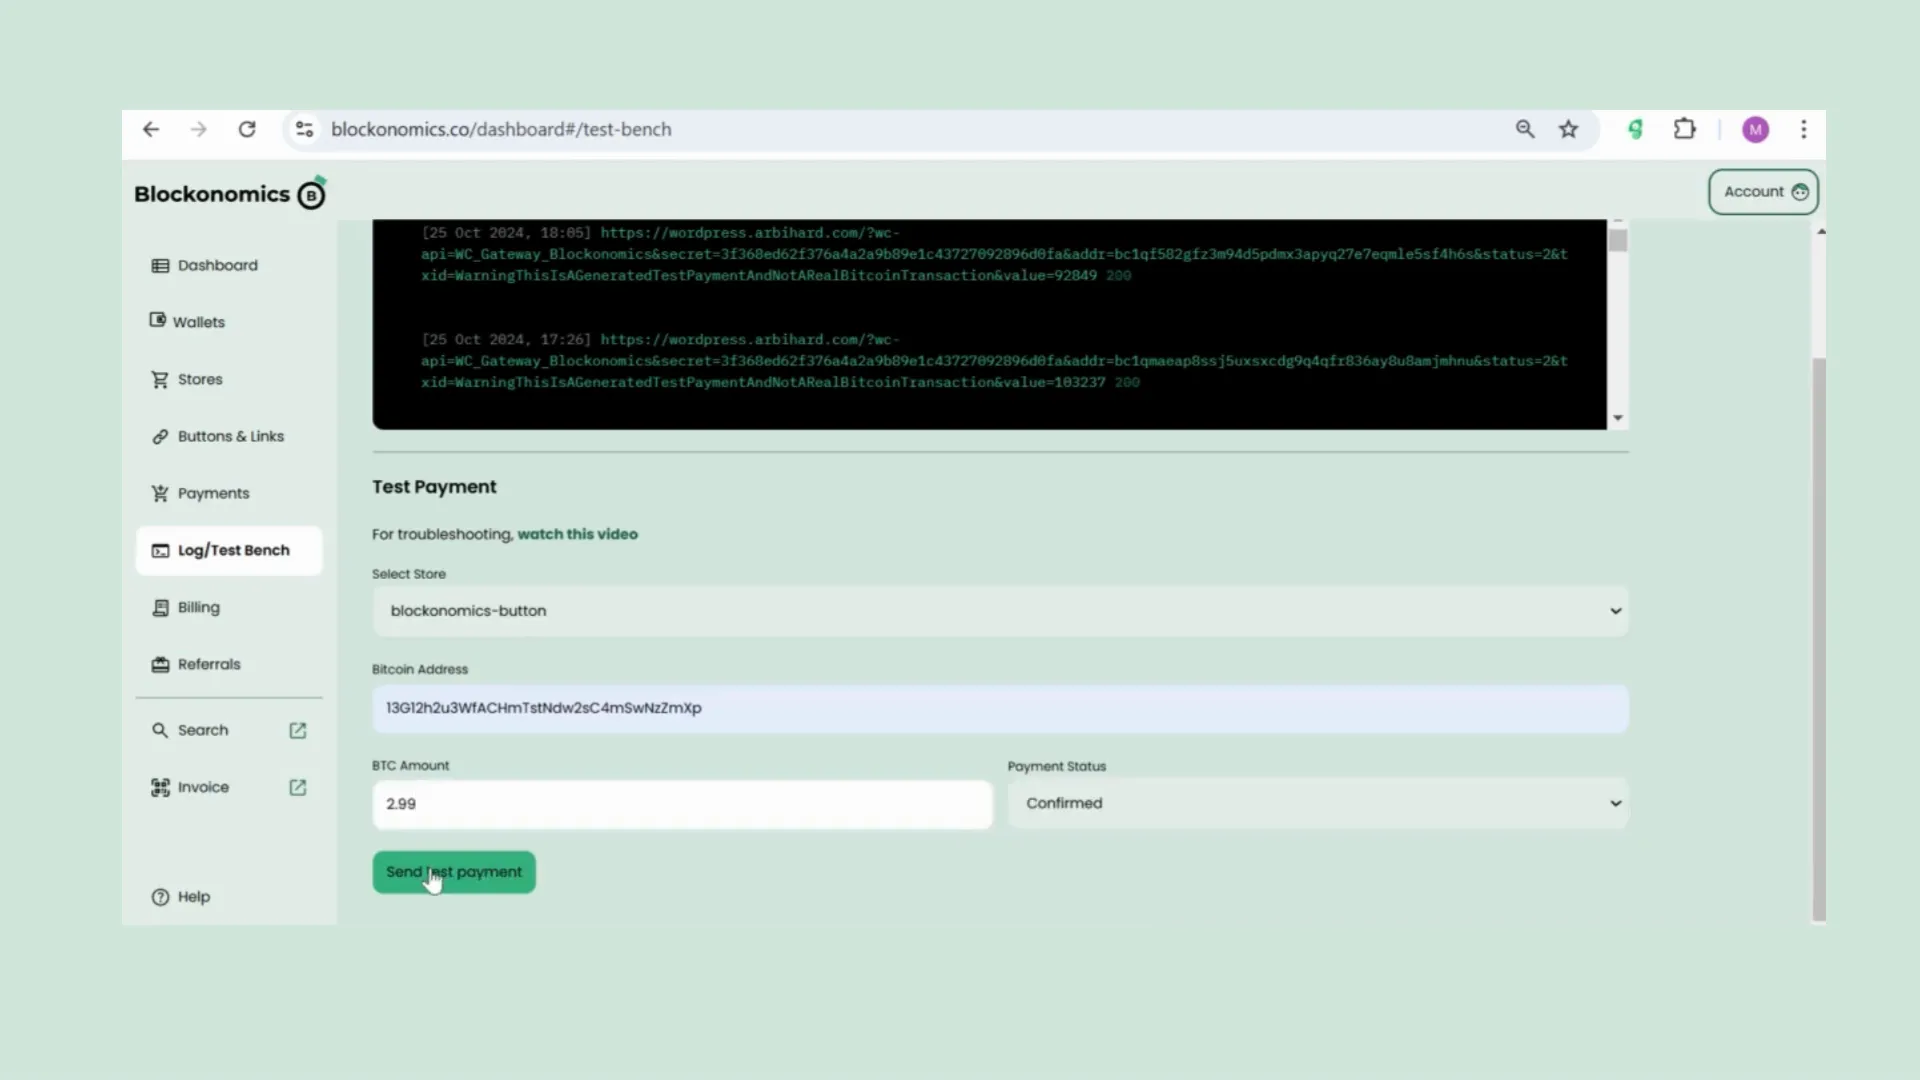Screen dimensions: 1920x1080
Task: Click Send test payment button
Action: tap(454, 872)
